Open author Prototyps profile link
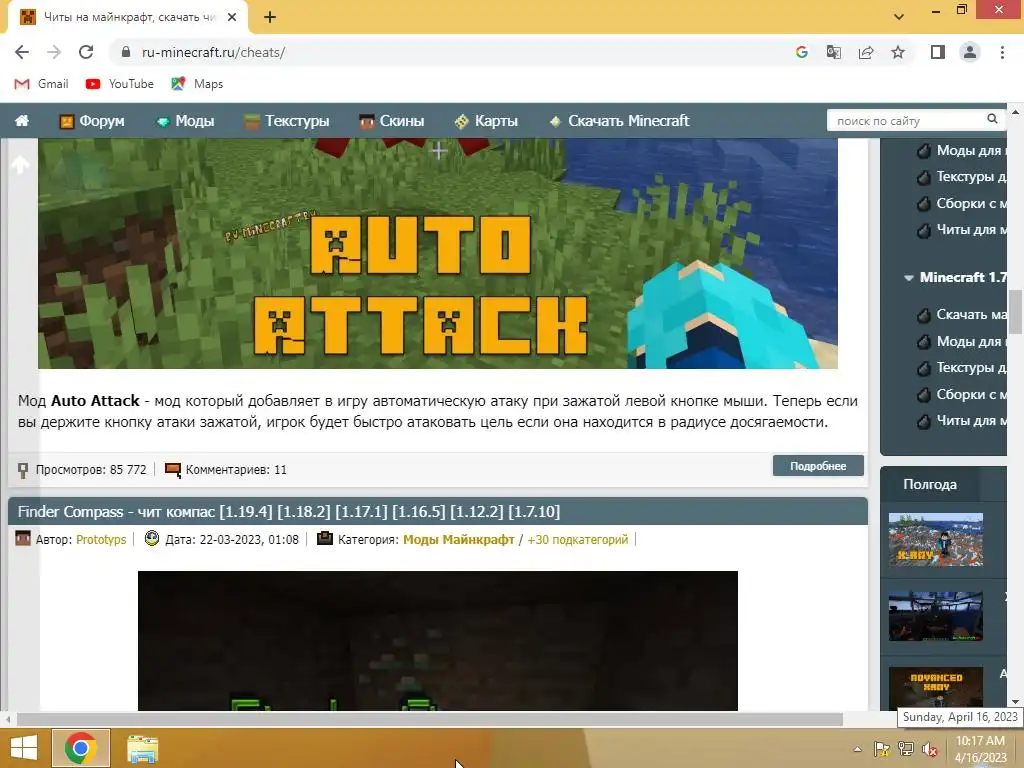This screenshot has width=1024, height=768. tap(101, 539)
